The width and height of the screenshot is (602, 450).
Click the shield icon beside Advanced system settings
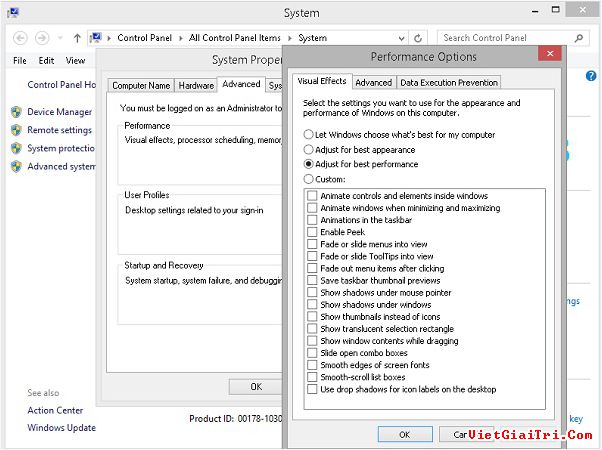[16, 167]
